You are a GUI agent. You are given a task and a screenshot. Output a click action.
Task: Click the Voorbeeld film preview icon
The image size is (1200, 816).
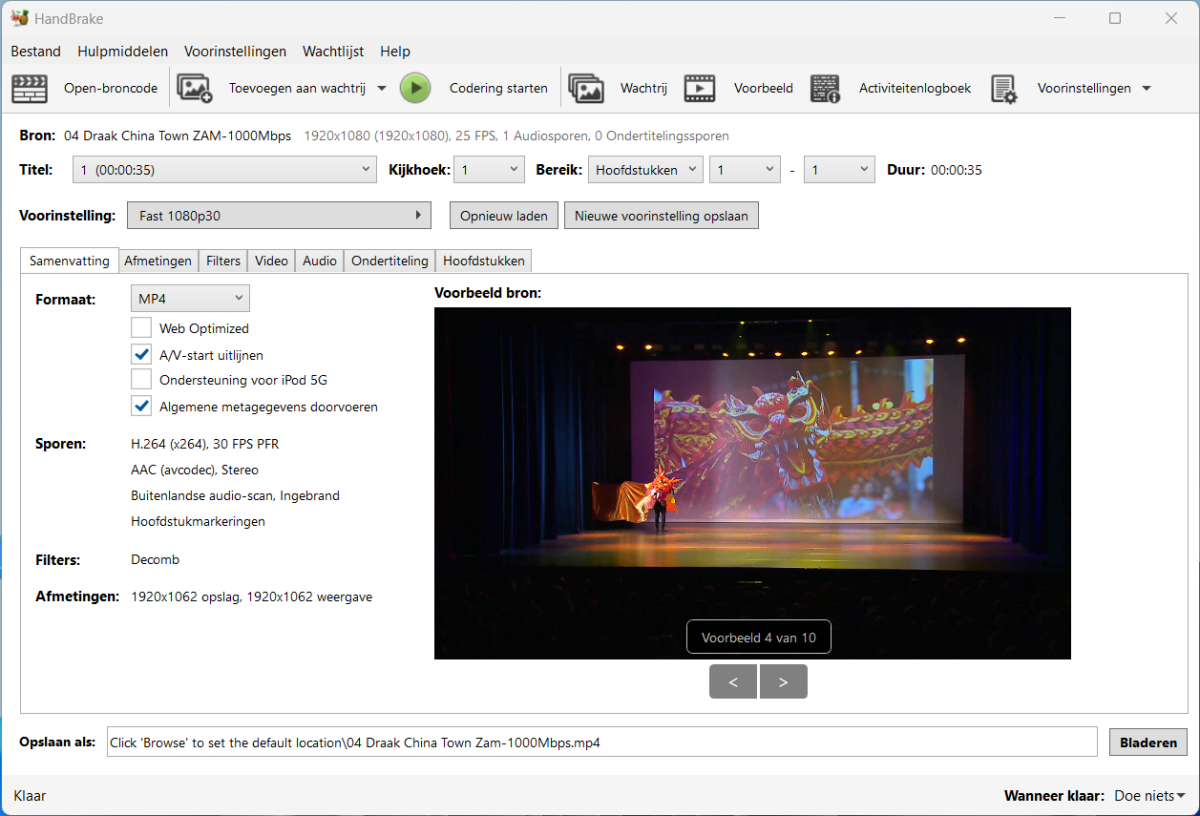click(x=700, y=88)
